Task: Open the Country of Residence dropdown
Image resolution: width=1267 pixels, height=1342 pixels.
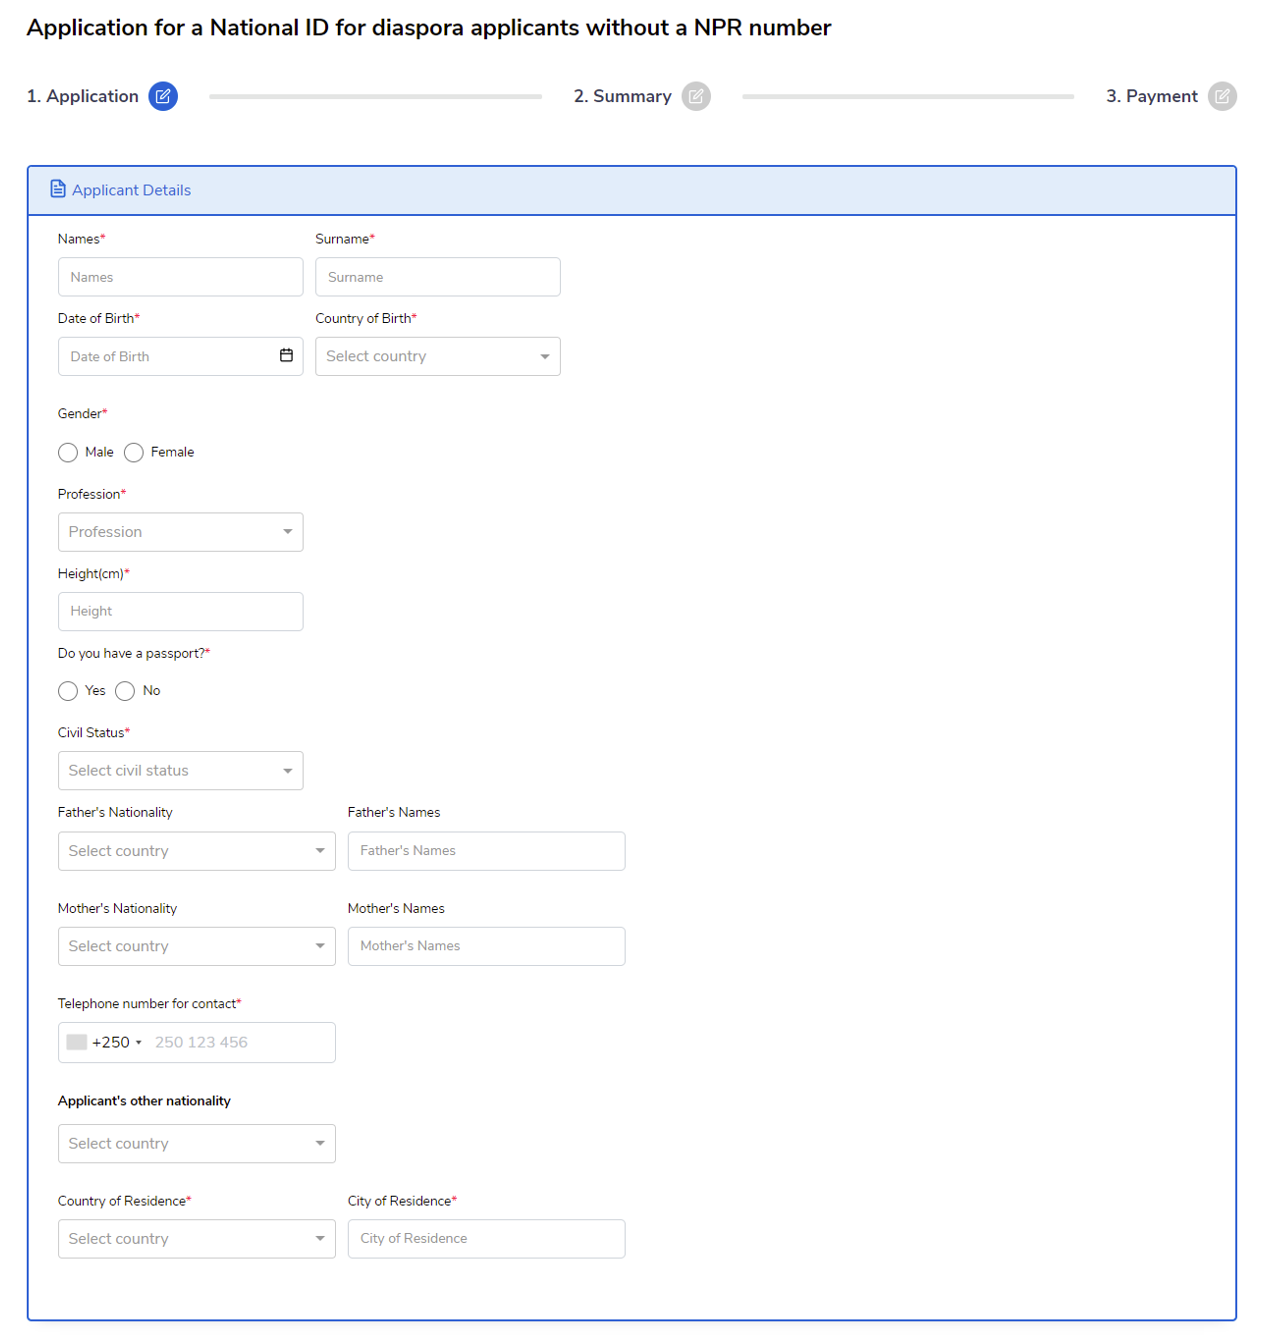Action: (197, 1239)
